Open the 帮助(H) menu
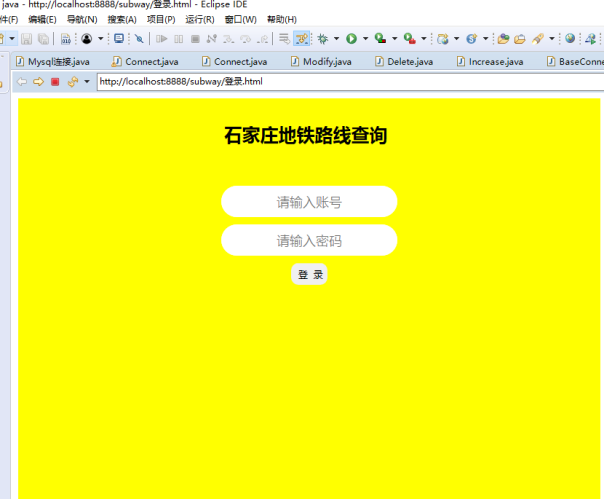This screenshot has height=499, width=605. pyautogui.click(x=282, y=20)
